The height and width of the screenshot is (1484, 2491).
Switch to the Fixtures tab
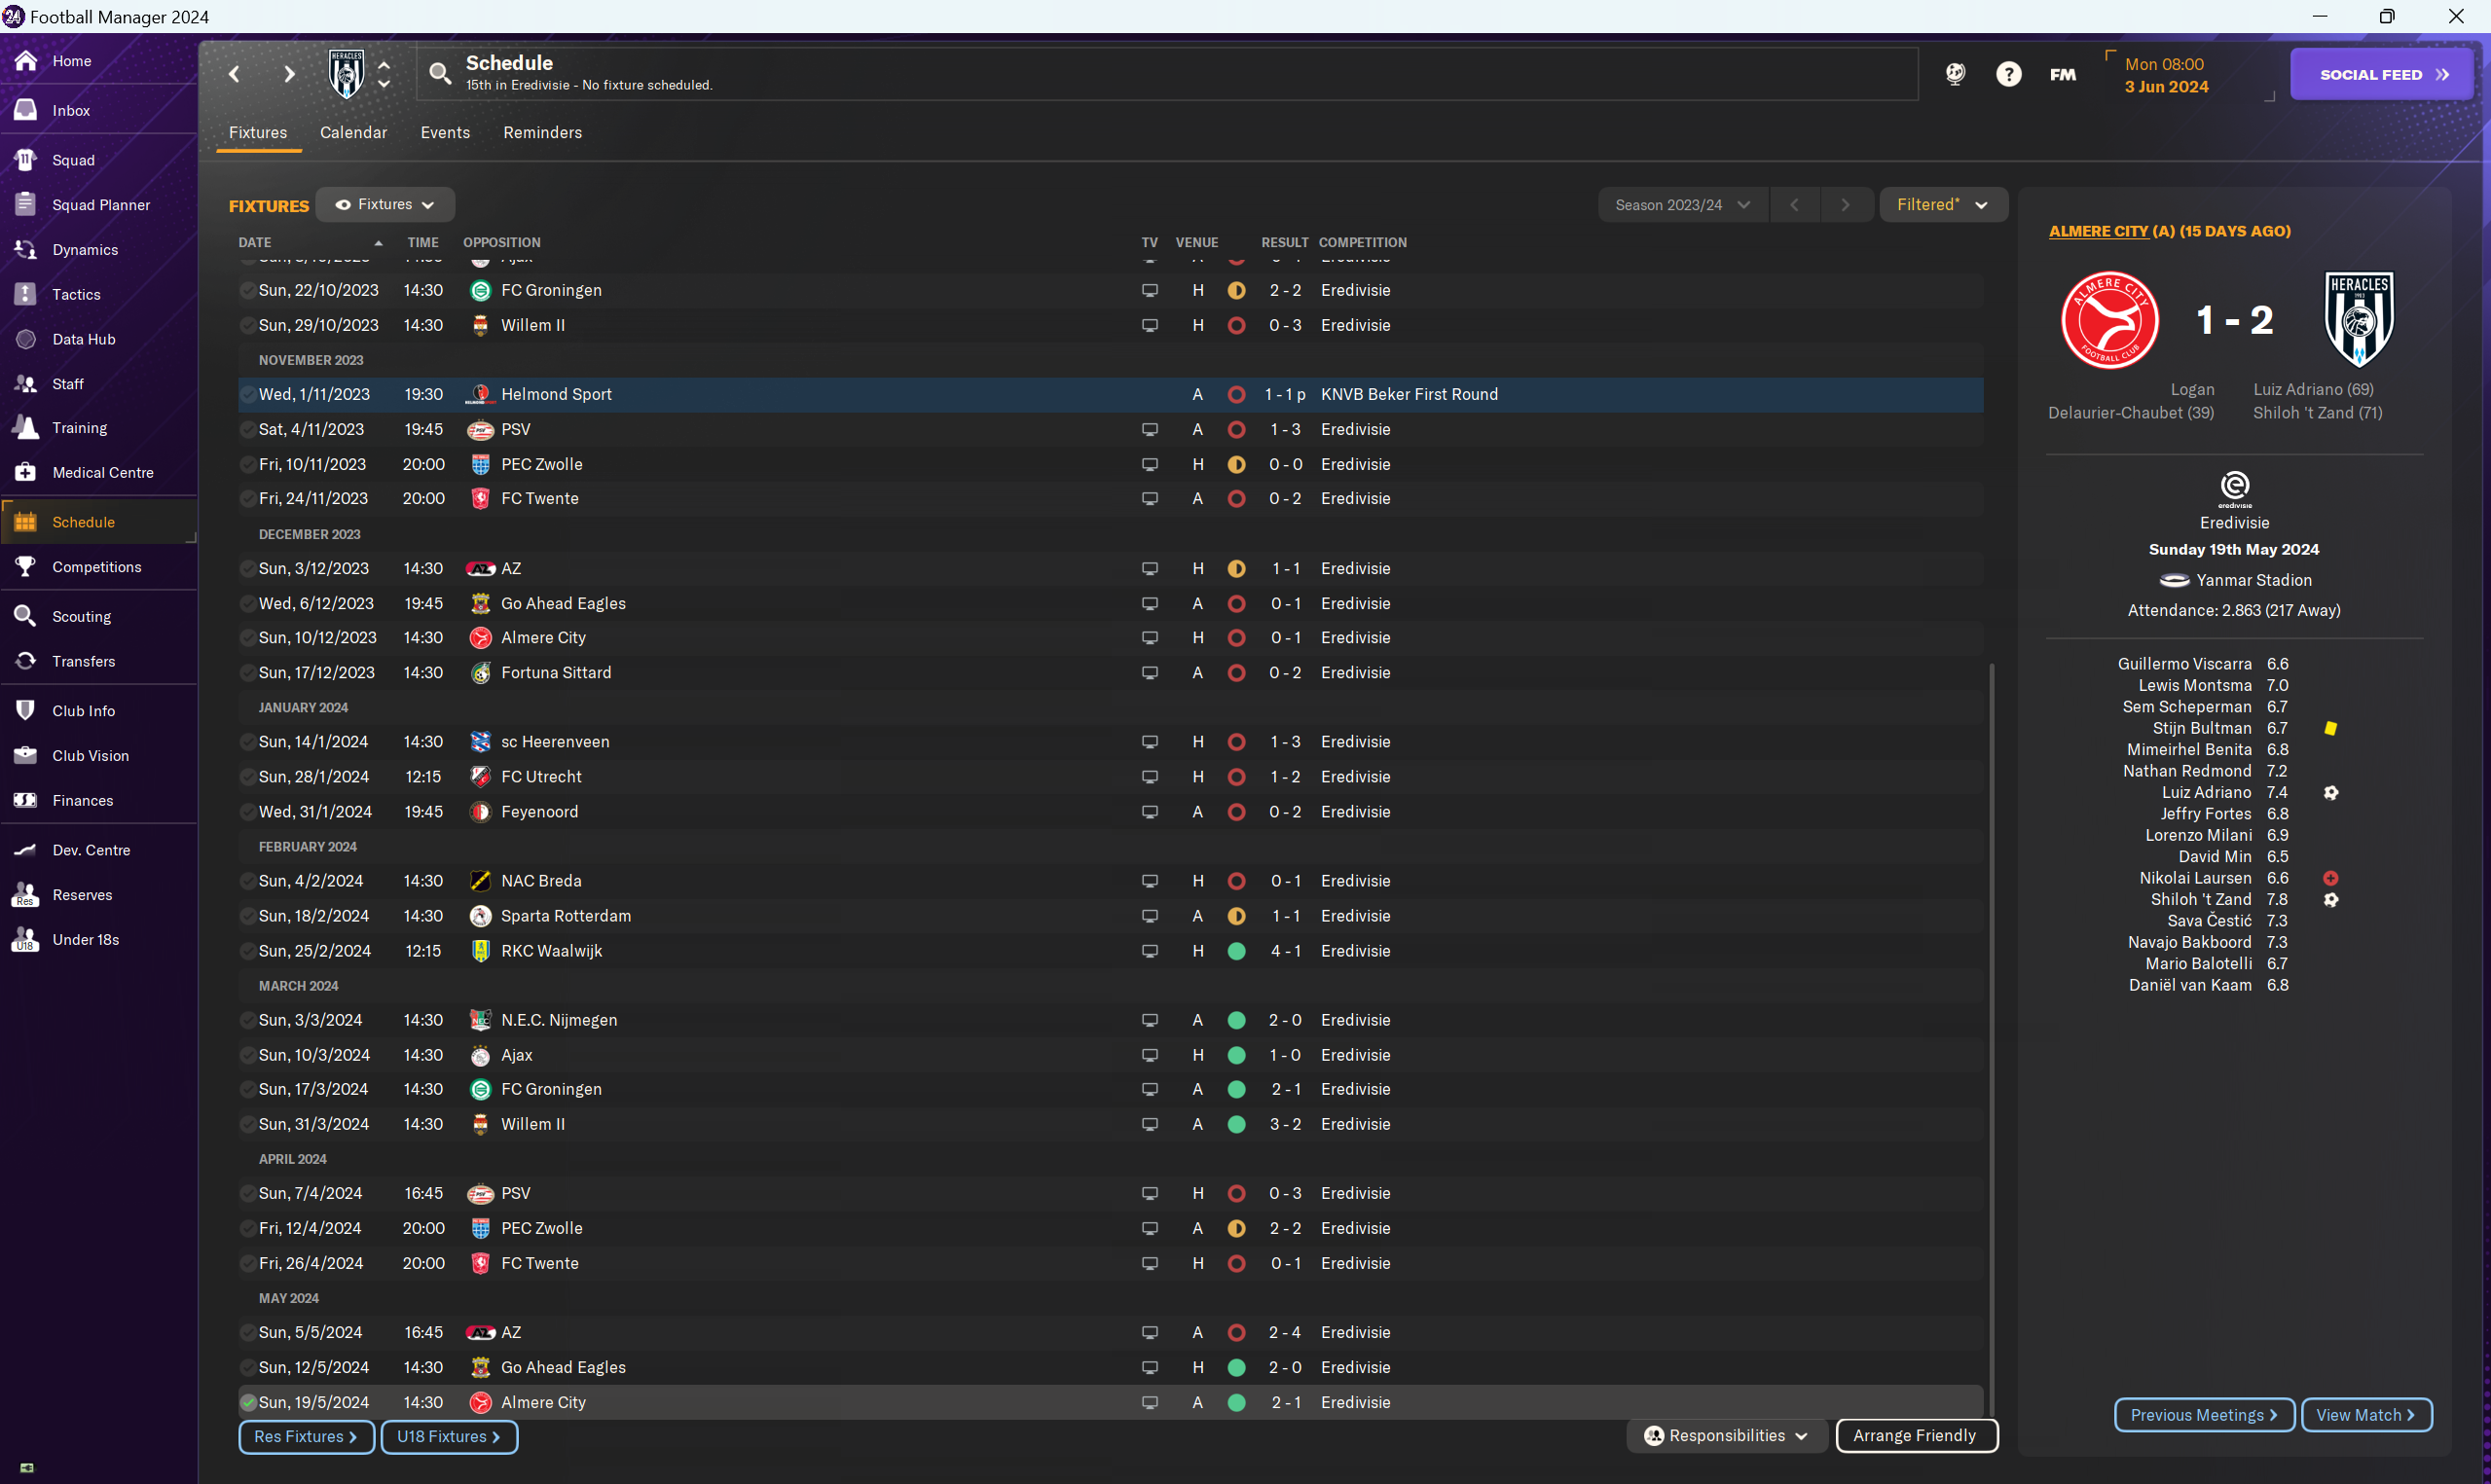coord(258,132)
